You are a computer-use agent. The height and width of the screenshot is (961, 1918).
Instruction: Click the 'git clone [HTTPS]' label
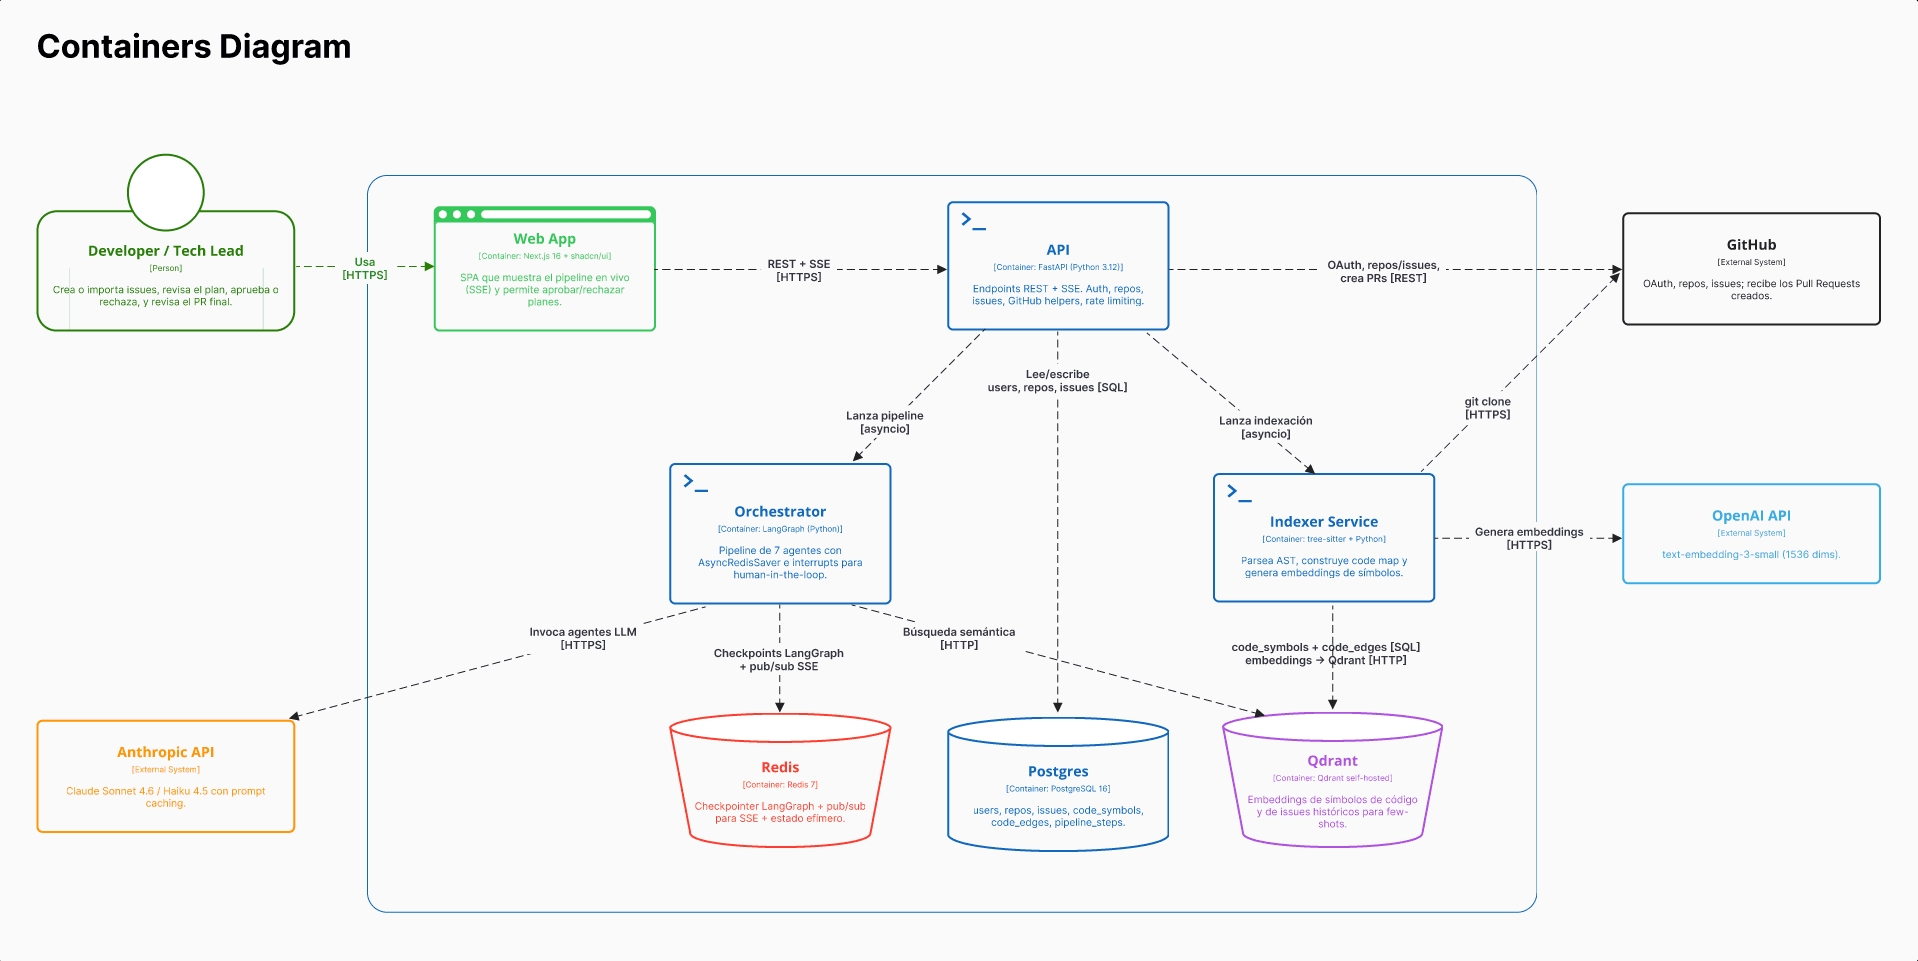(x=1488, y=408)
